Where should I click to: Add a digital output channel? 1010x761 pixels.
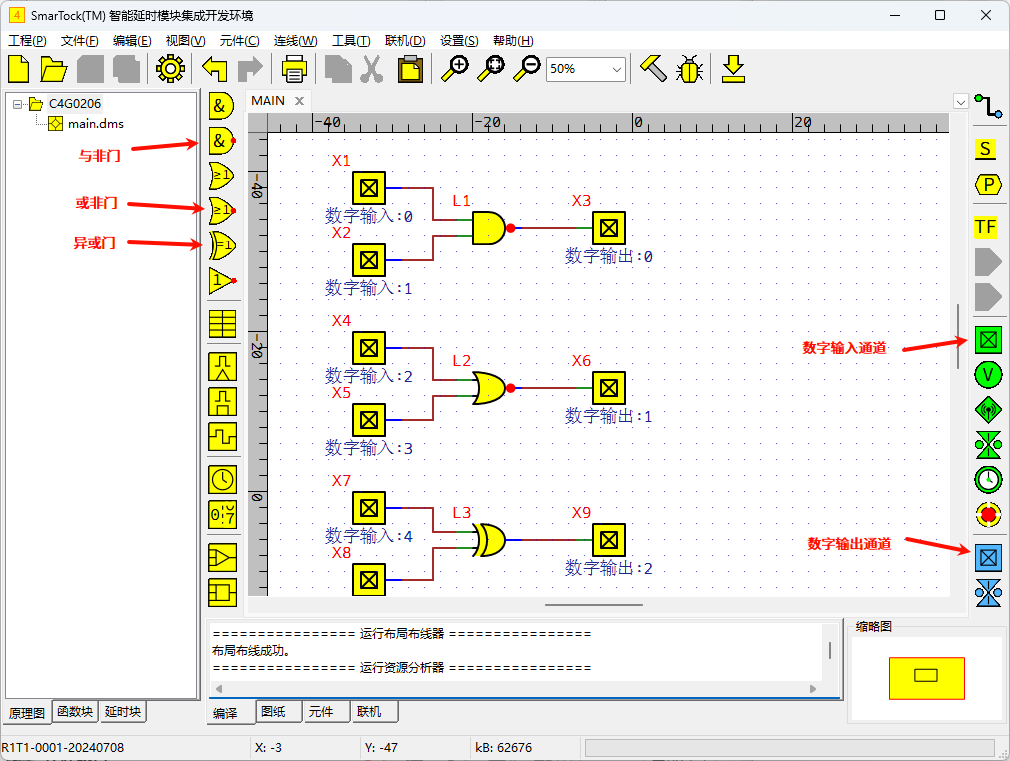click(988, 558)
